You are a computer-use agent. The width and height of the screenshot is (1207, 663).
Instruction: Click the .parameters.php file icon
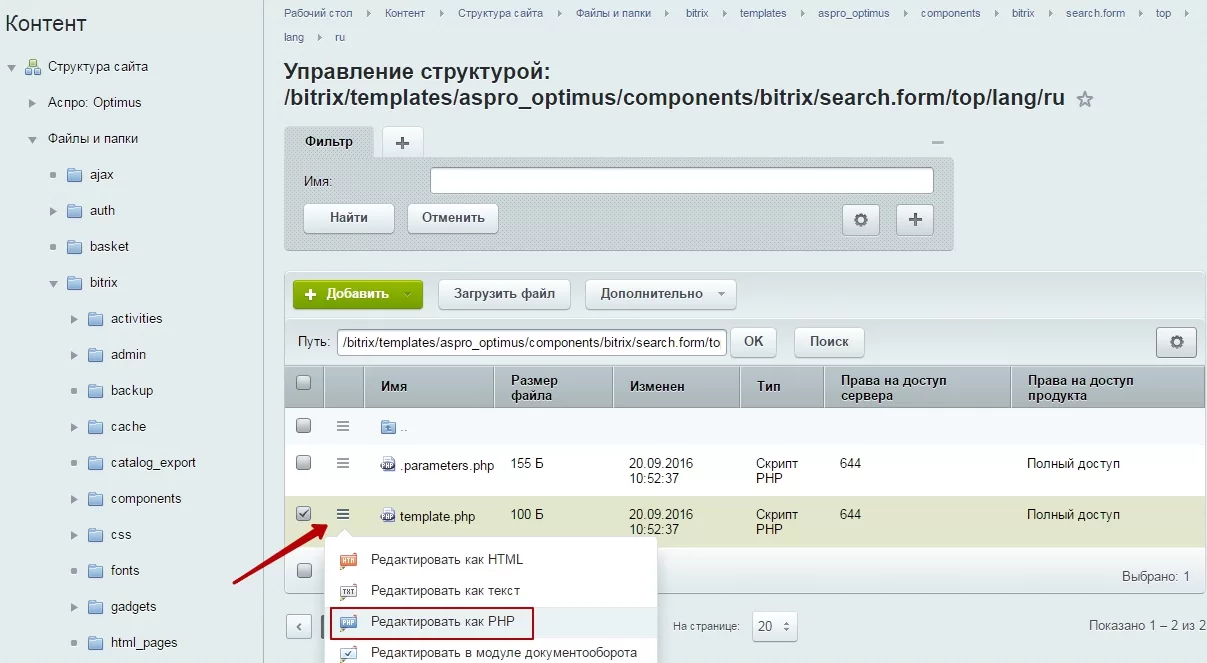point(388,464)
